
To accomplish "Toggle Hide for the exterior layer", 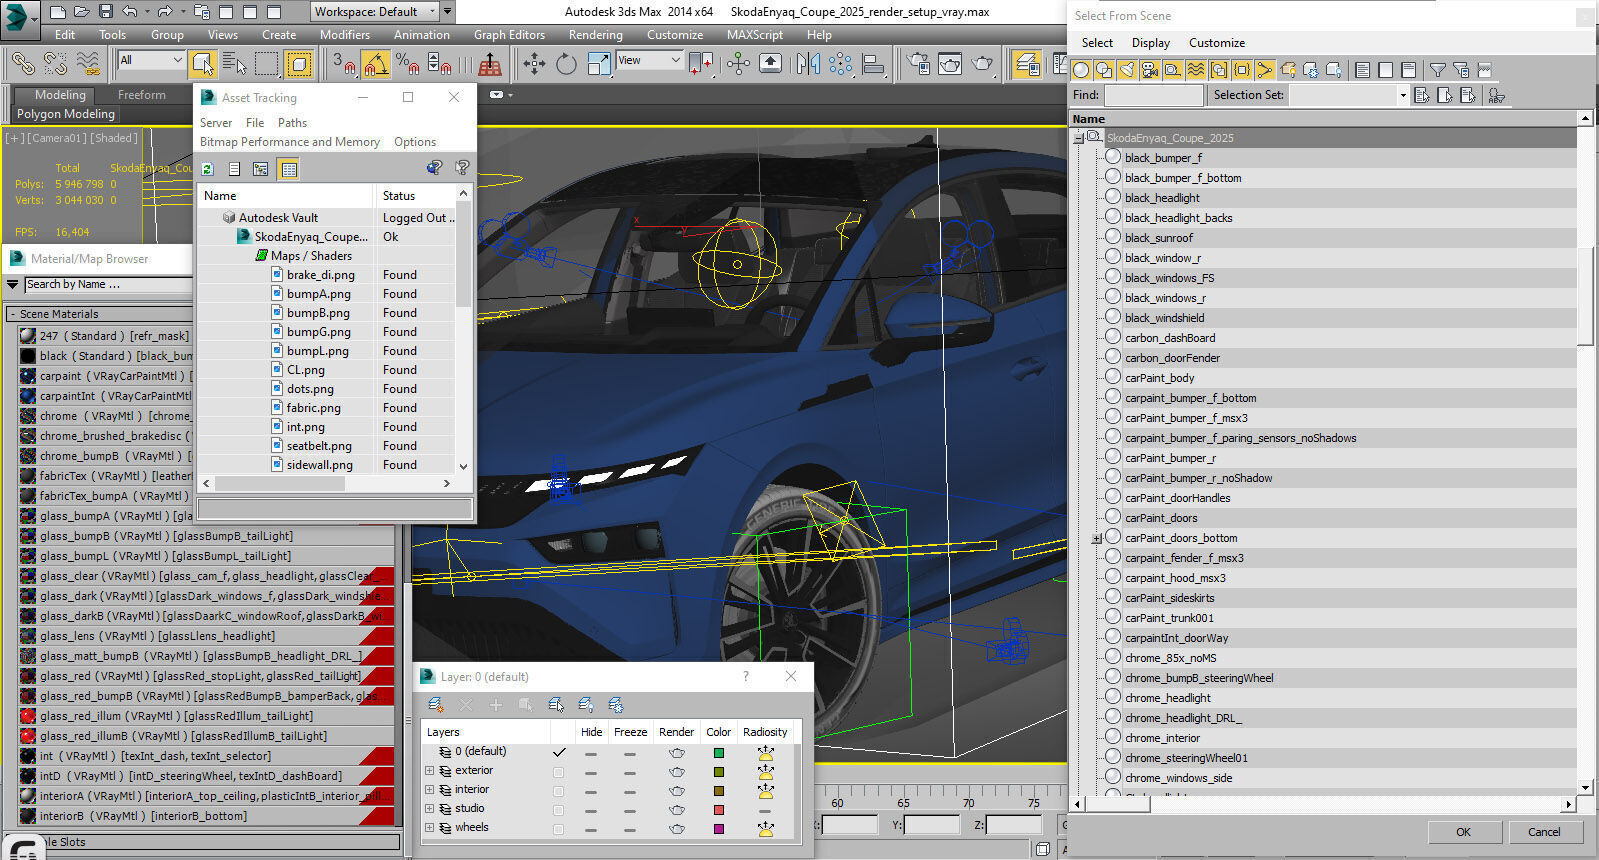I will pos(591,771).
